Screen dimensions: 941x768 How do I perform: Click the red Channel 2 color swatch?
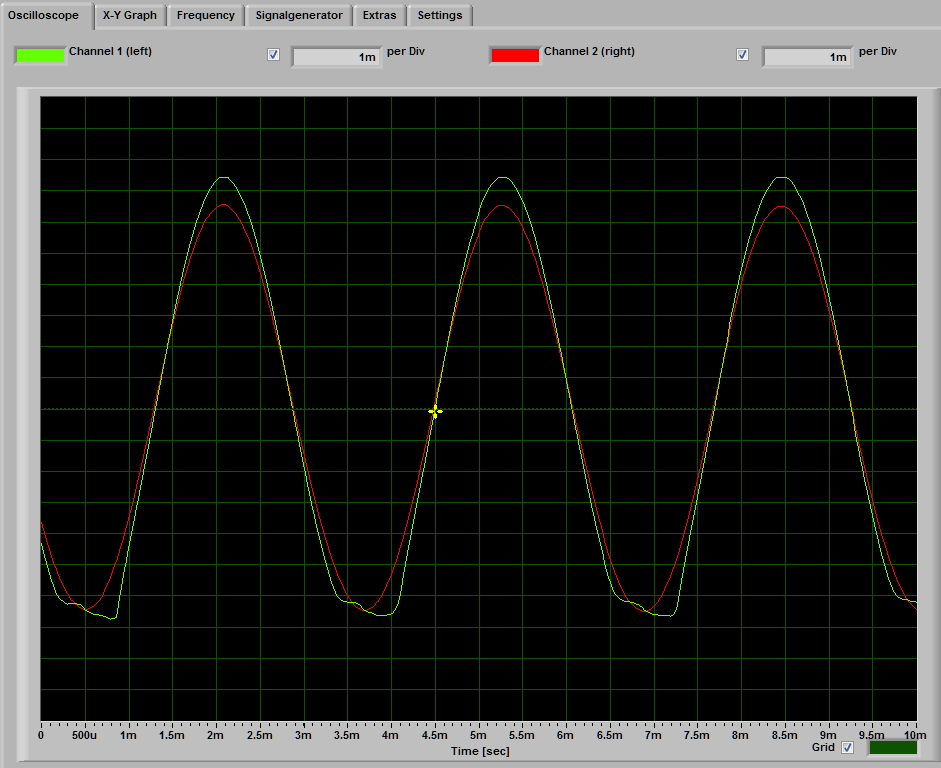pos(515,55)
